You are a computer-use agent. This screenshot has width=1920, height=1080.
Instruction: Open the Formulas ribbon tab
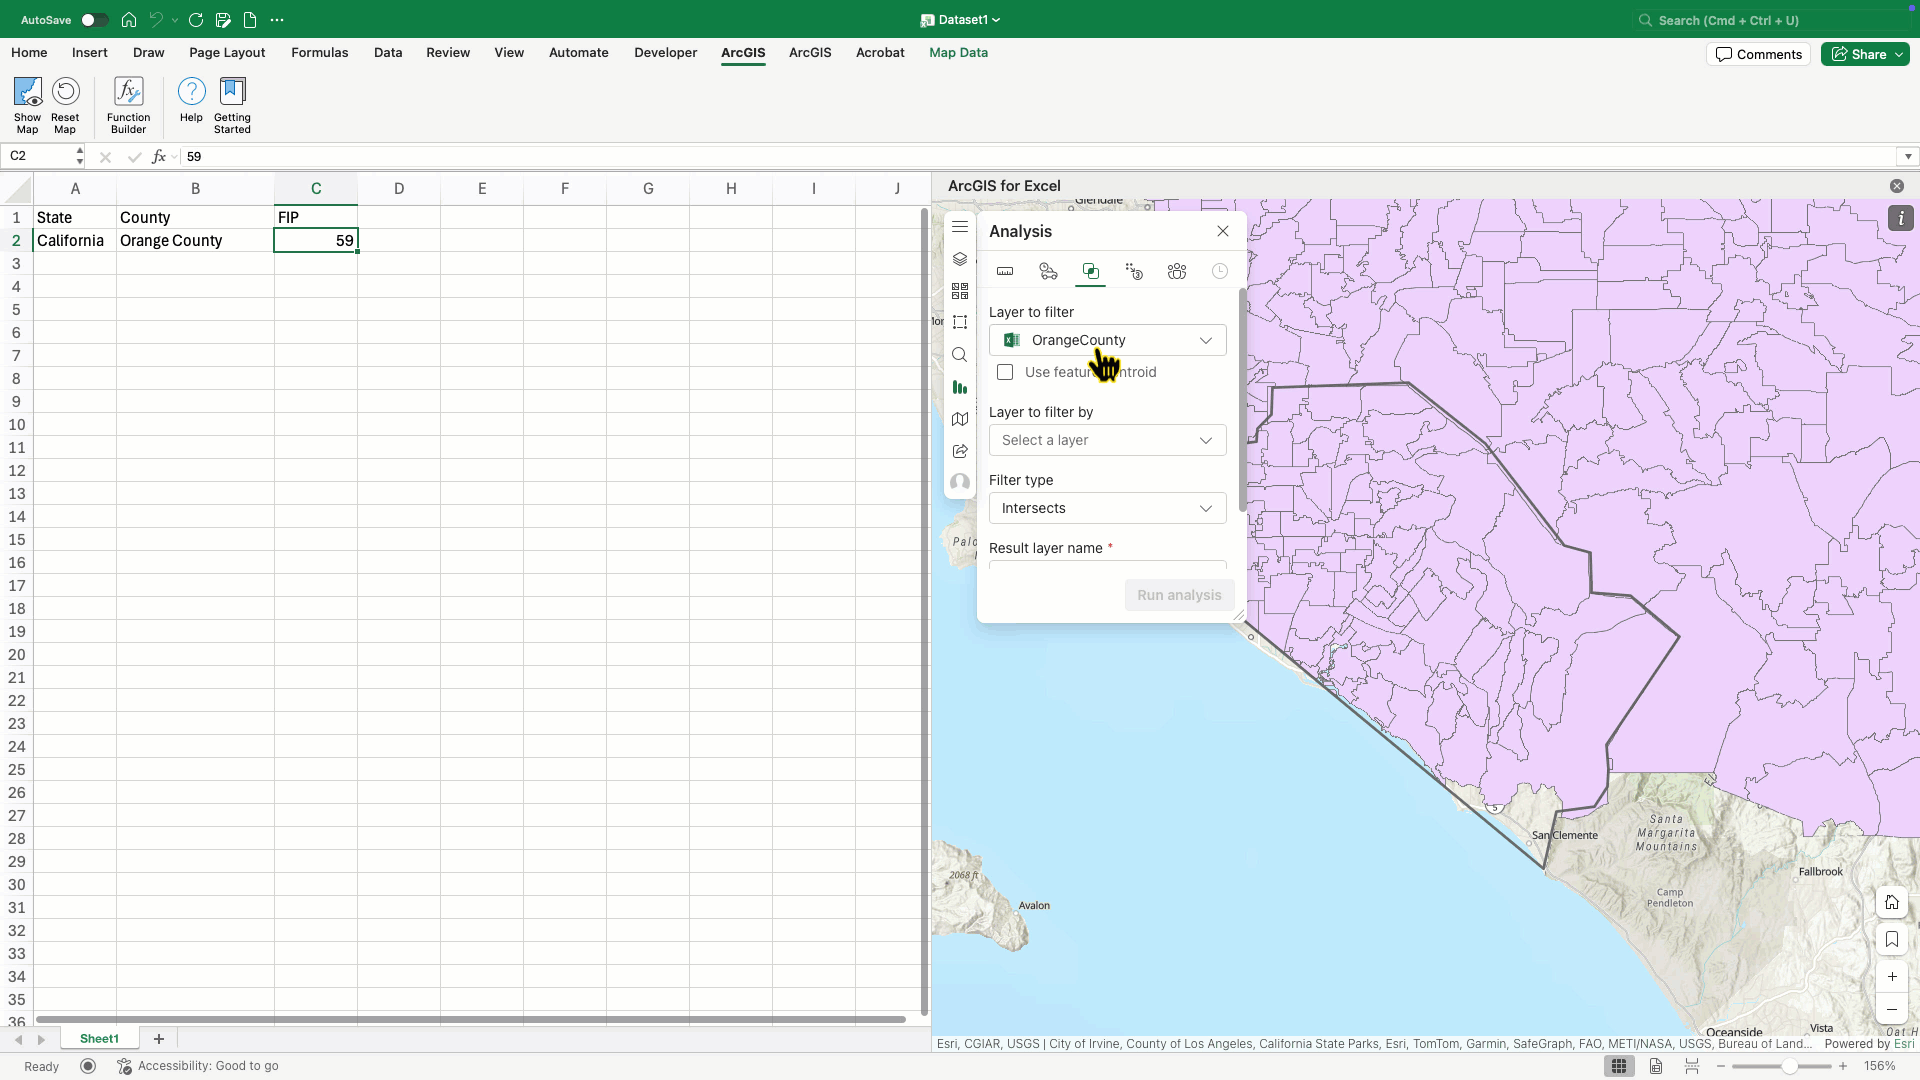coord(319,53)
